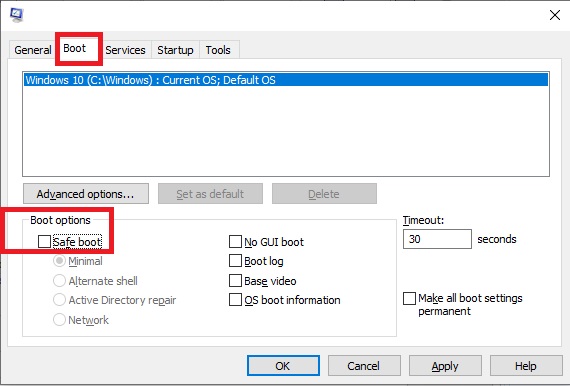Switch to the General tab
The width and height of the screenshot is (570, 386).
pos(32,50)
